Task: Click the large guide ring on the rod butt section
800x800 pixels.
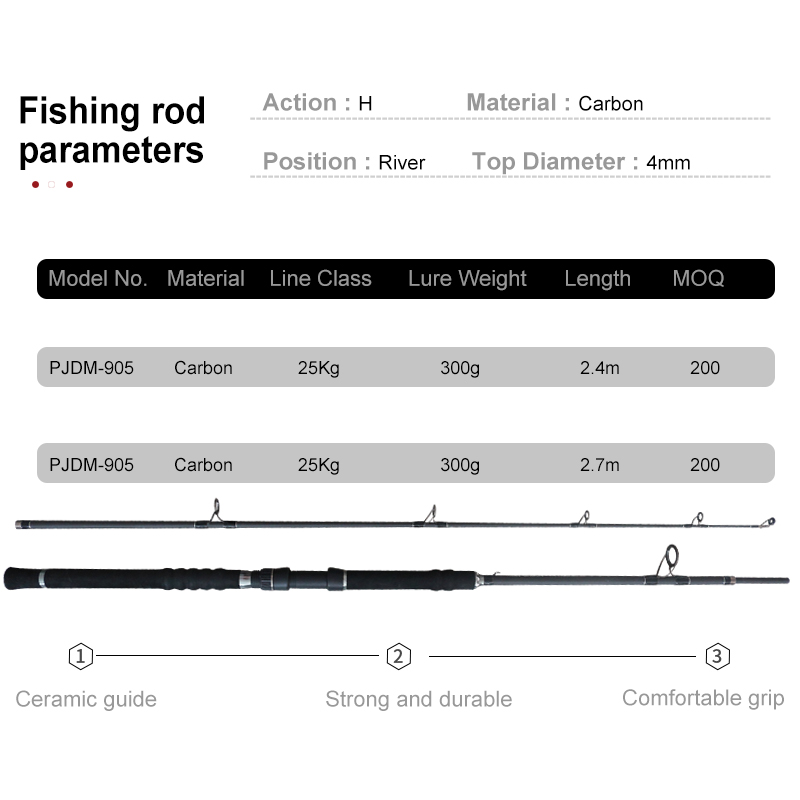Action: point(668,560)
